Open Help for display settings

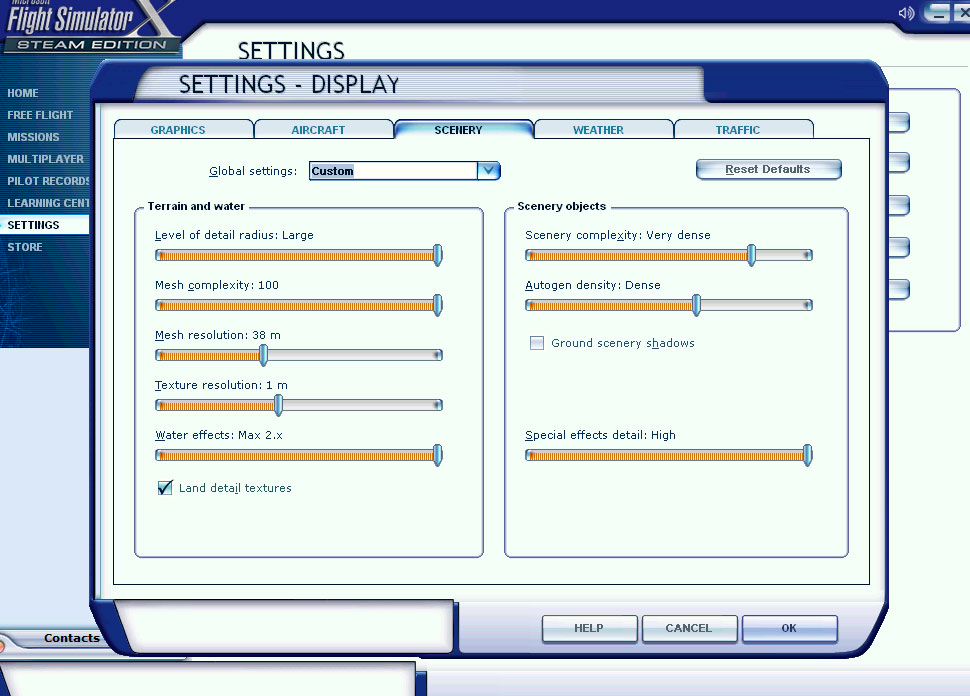coord(589,628)
